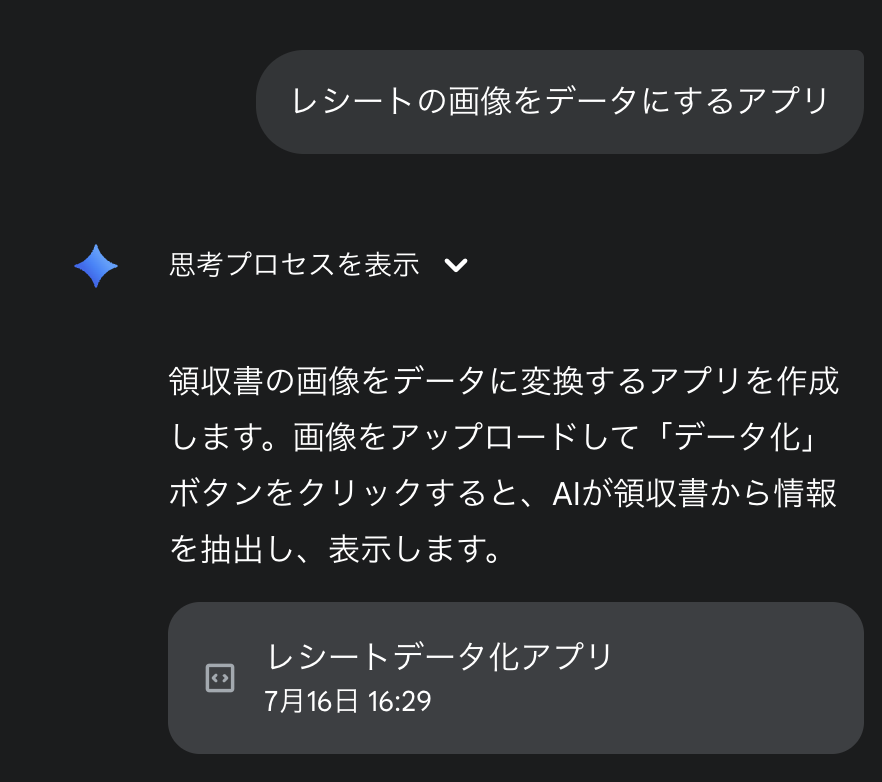Open the レシートデータ化アプリ card
882x782 pixels.
point(516,678)
